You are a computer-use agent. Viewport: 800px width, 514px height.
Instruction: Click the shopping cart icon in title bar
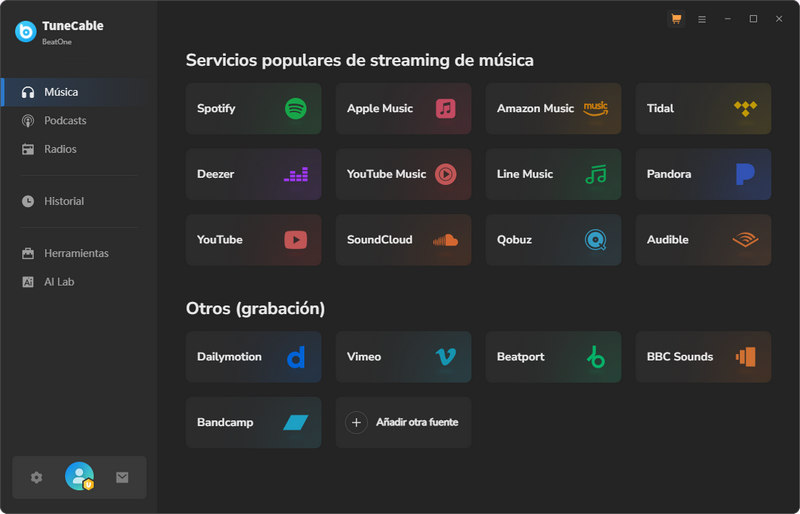[676, 19]
